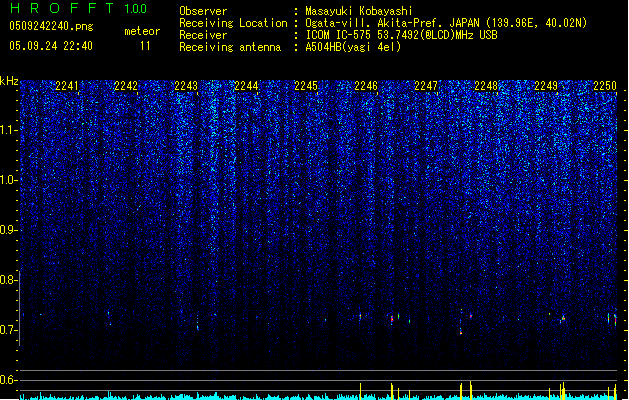Click the 2250 time marker
629x400 pixels.
605,86
